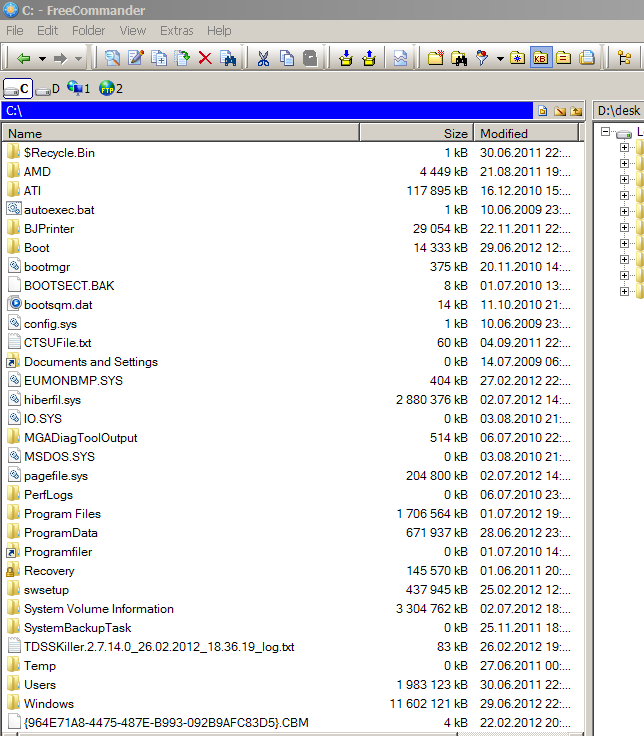The height and width of the screenshot is (736, 644).
Task: Click the View file magnifier icon
Action: click(112, 58)
